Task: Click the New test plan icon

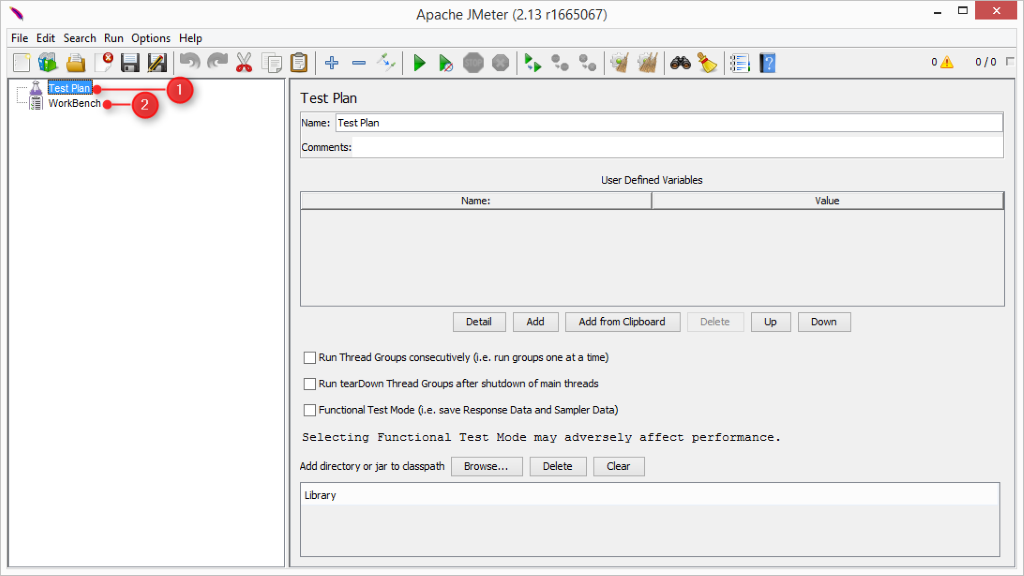Action: pos(22,63)
